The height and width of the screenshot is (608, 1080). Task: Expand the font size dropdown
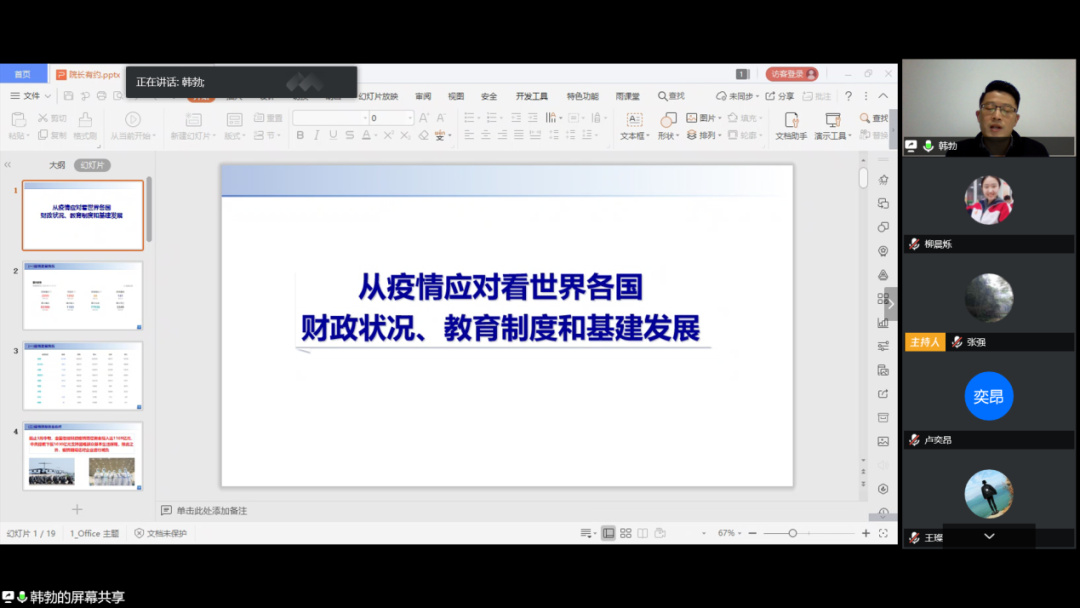click(410, 118)
